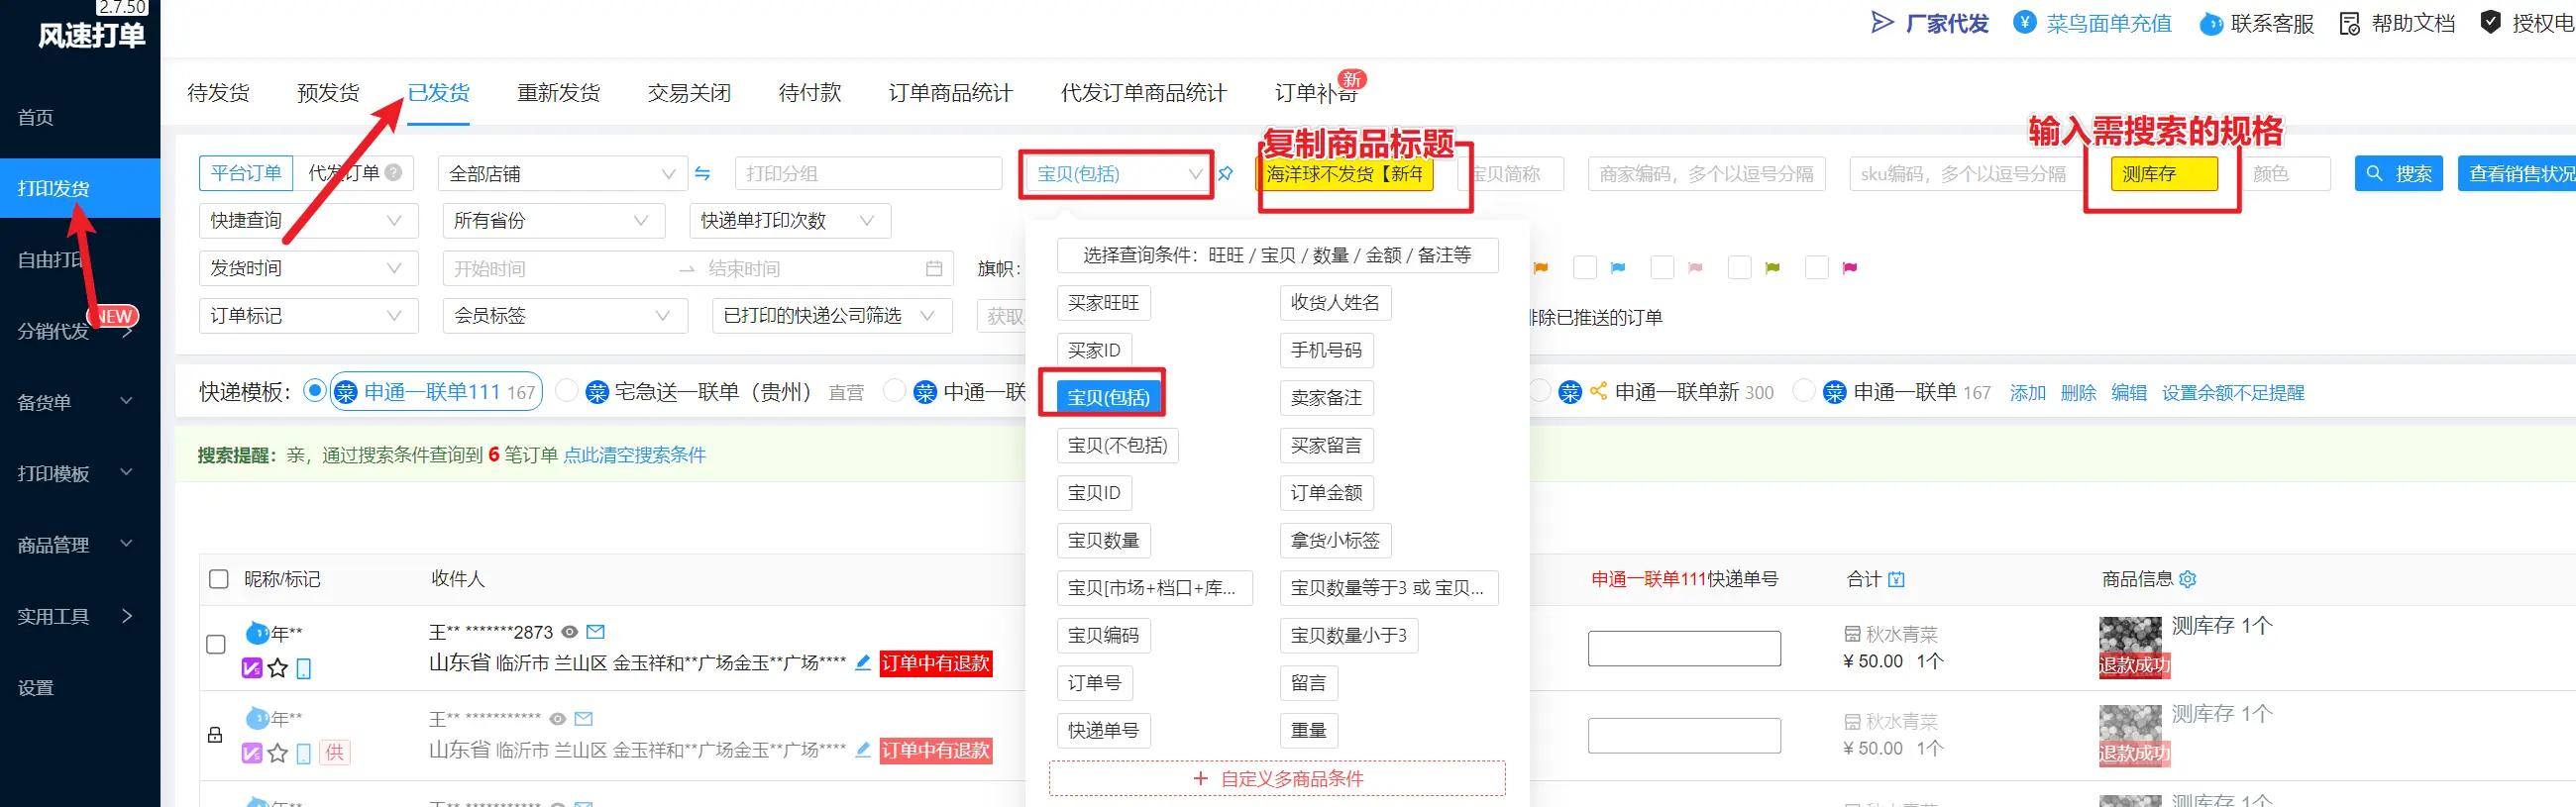Screen dimensions: 2576x807
Task: Open the 快递单打印次数 dropdown
Action: (789, 220)
